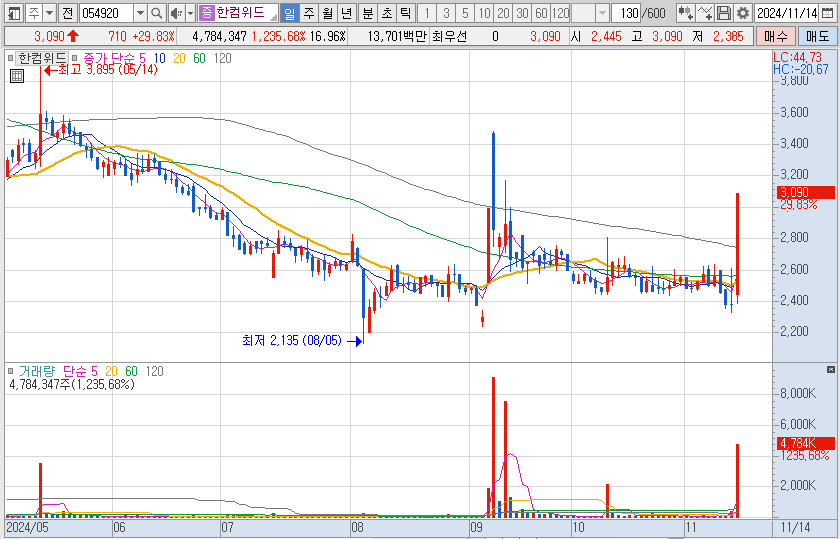Select the 5 interval button

(465, 13)
